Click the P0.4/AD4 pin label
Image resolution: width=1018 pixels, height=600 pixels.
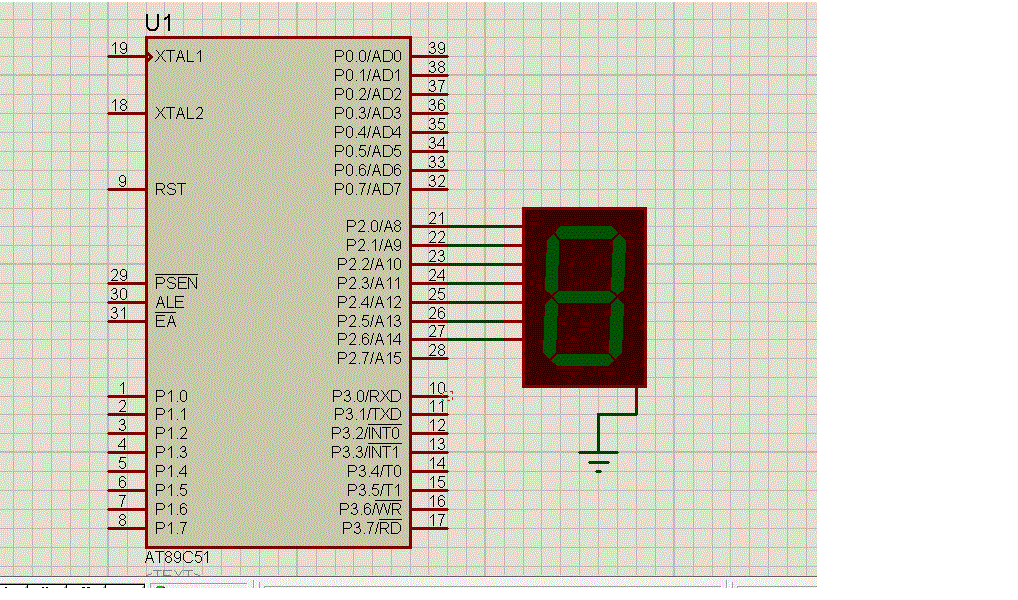pyautogui.click(x=367, y=132)
